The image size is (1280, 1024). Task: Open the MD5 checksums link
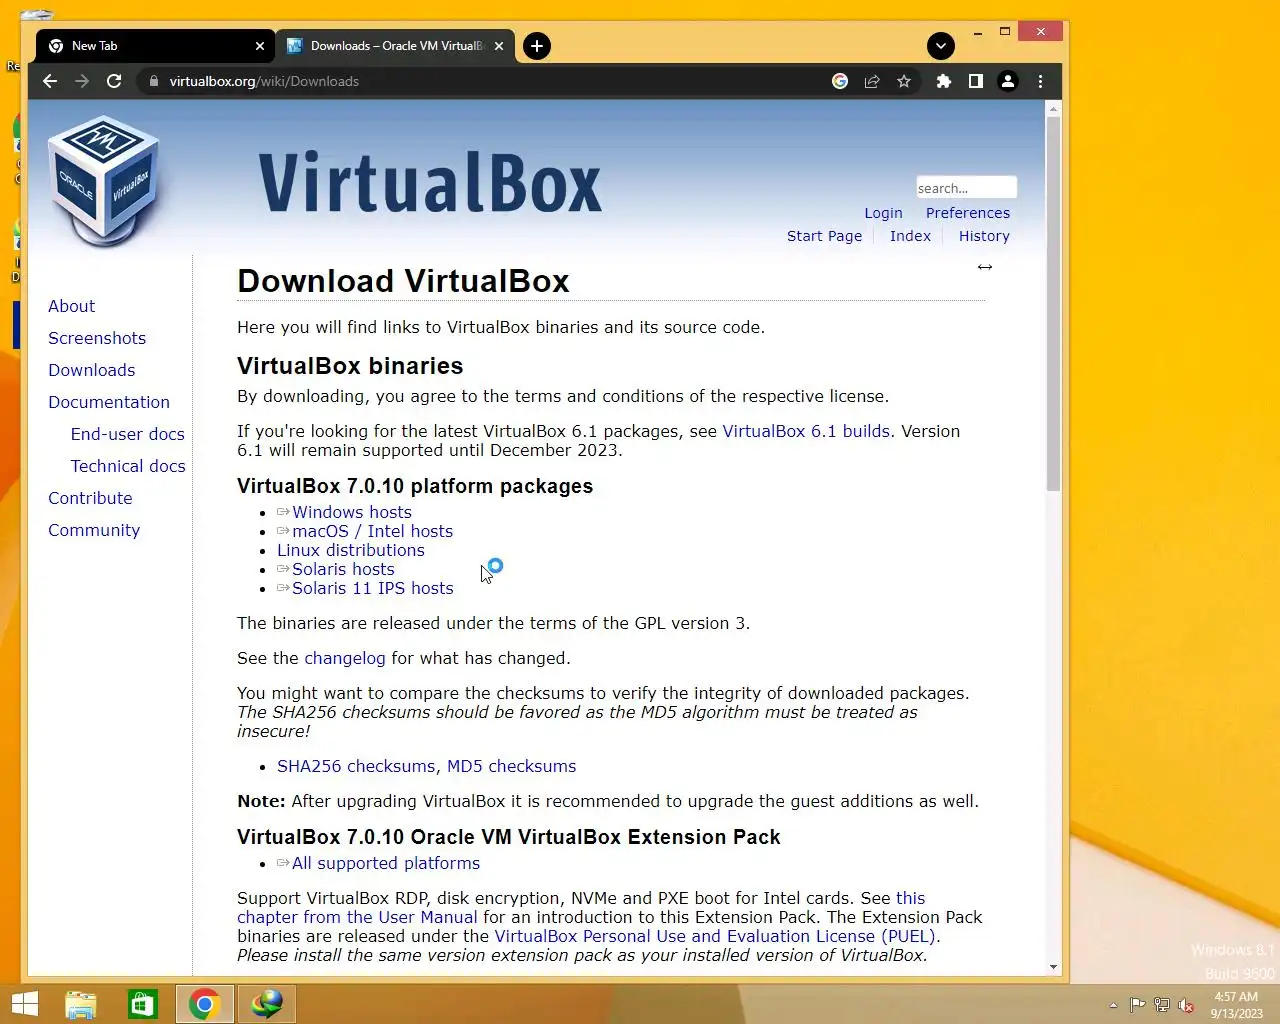coord(512,766)
